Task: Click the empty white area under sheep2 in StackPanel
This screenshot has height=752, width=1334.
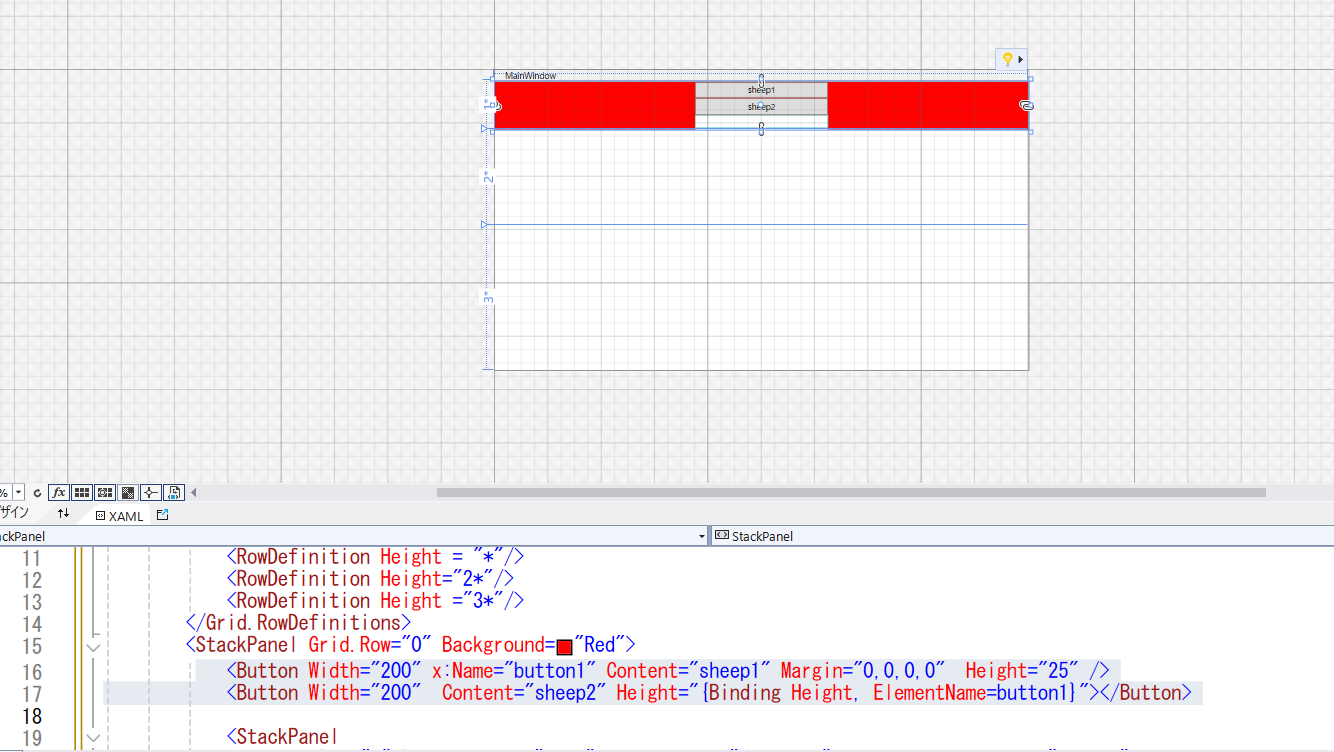Action: (761, 121)
